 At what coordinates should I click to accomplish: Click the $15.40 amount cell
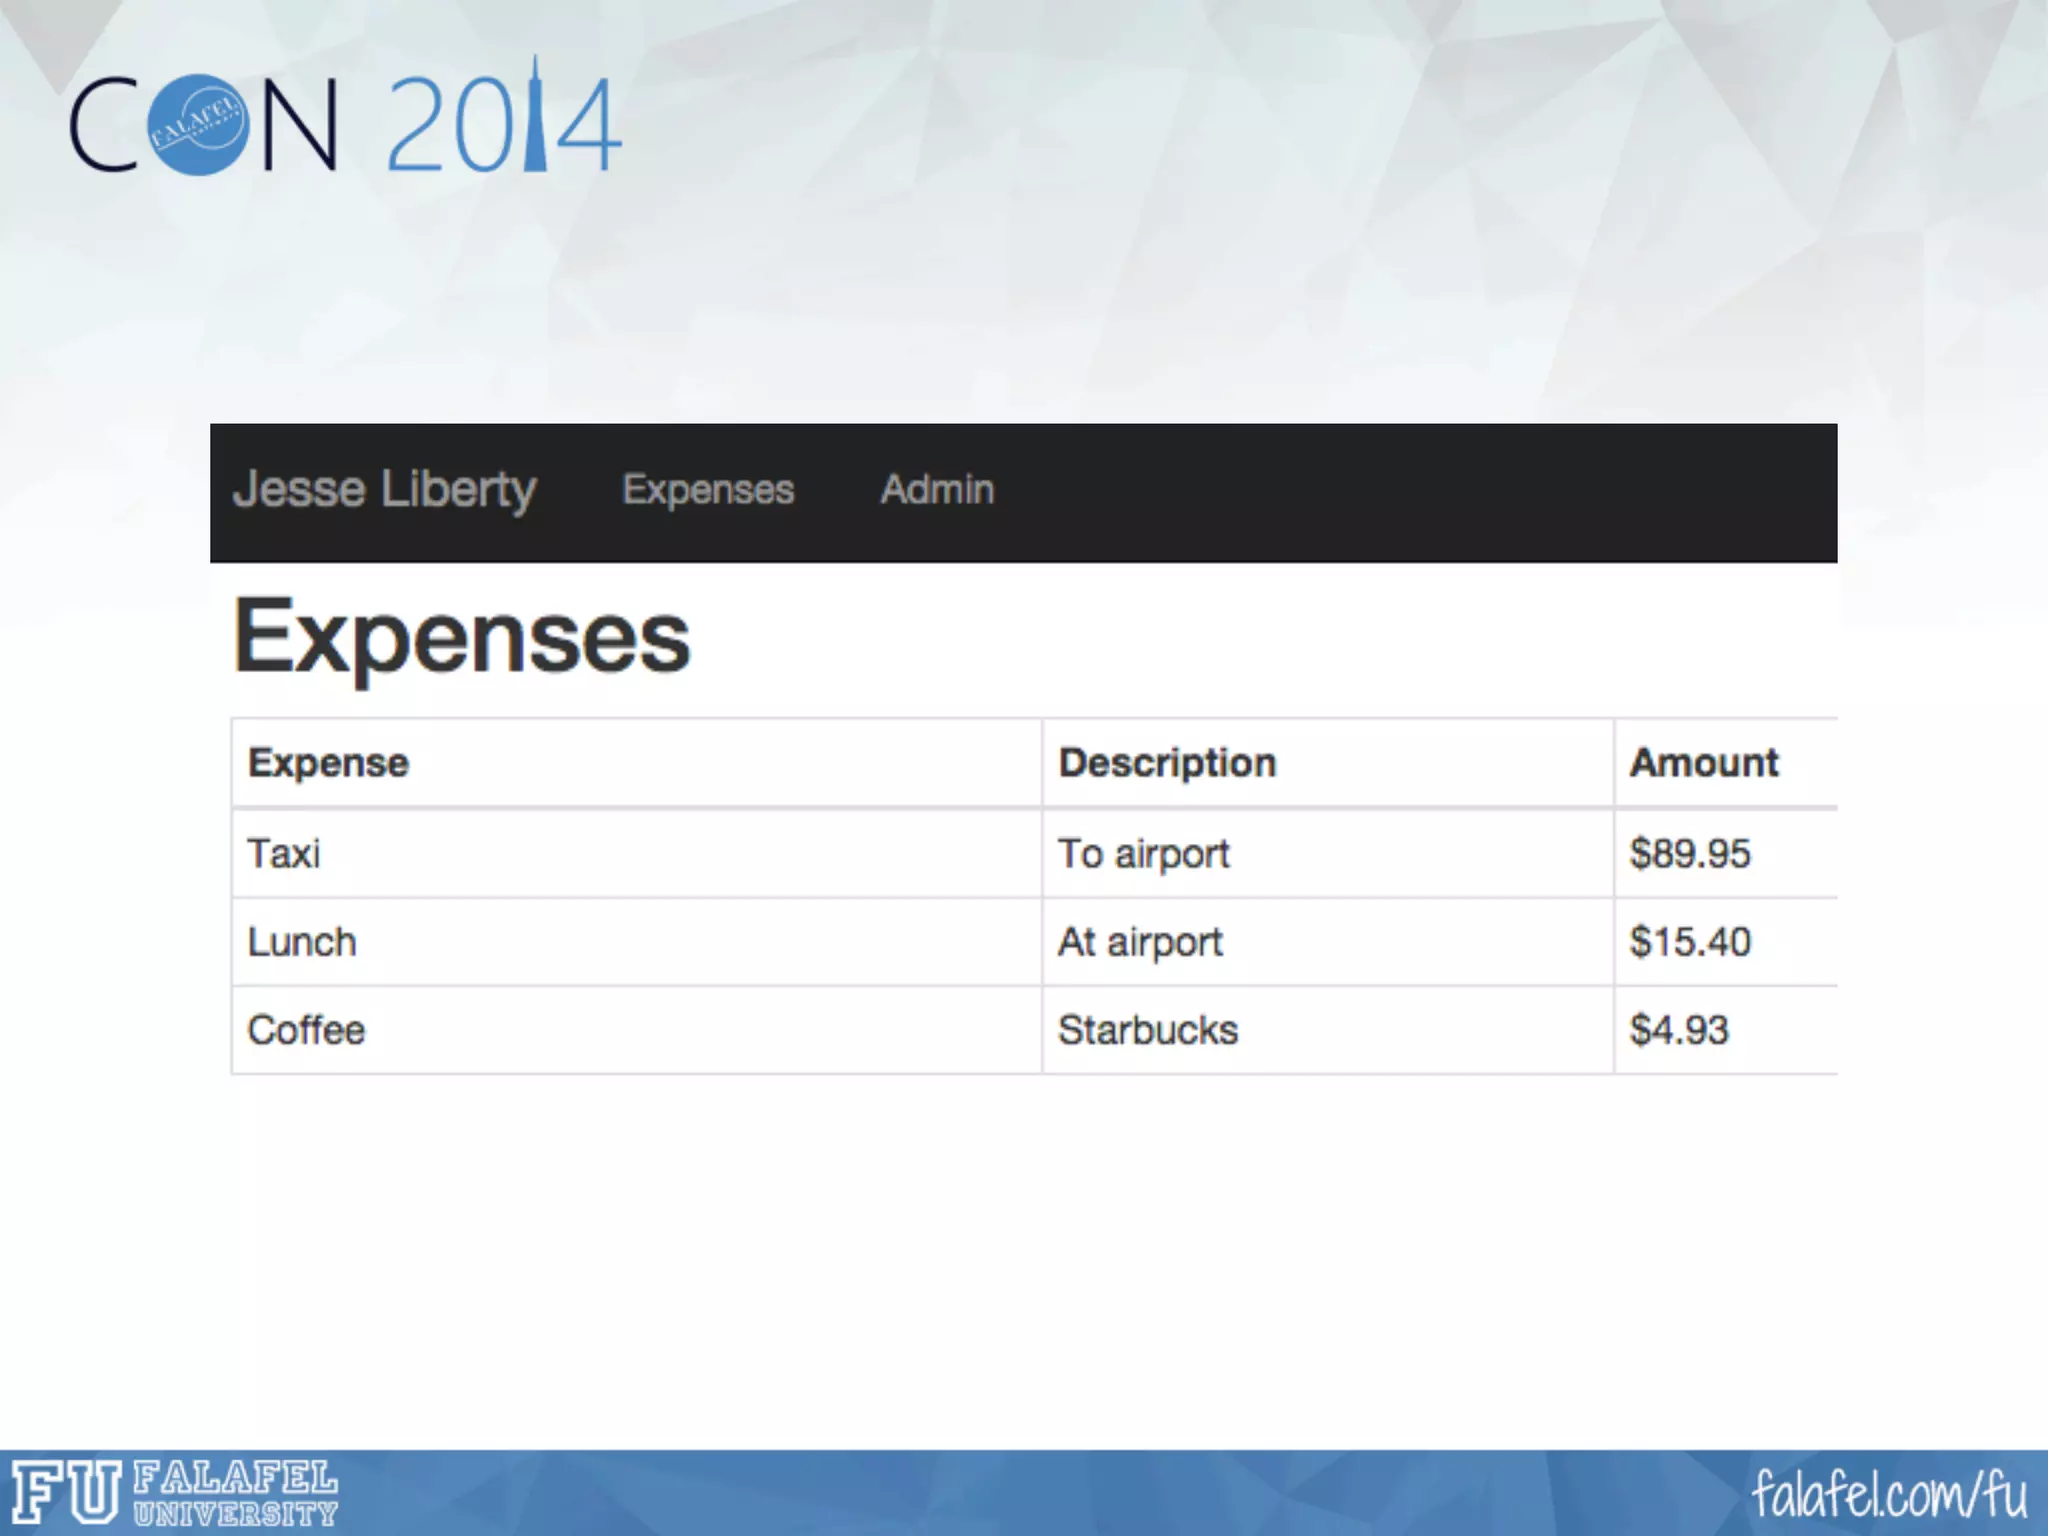point(1689,942)
